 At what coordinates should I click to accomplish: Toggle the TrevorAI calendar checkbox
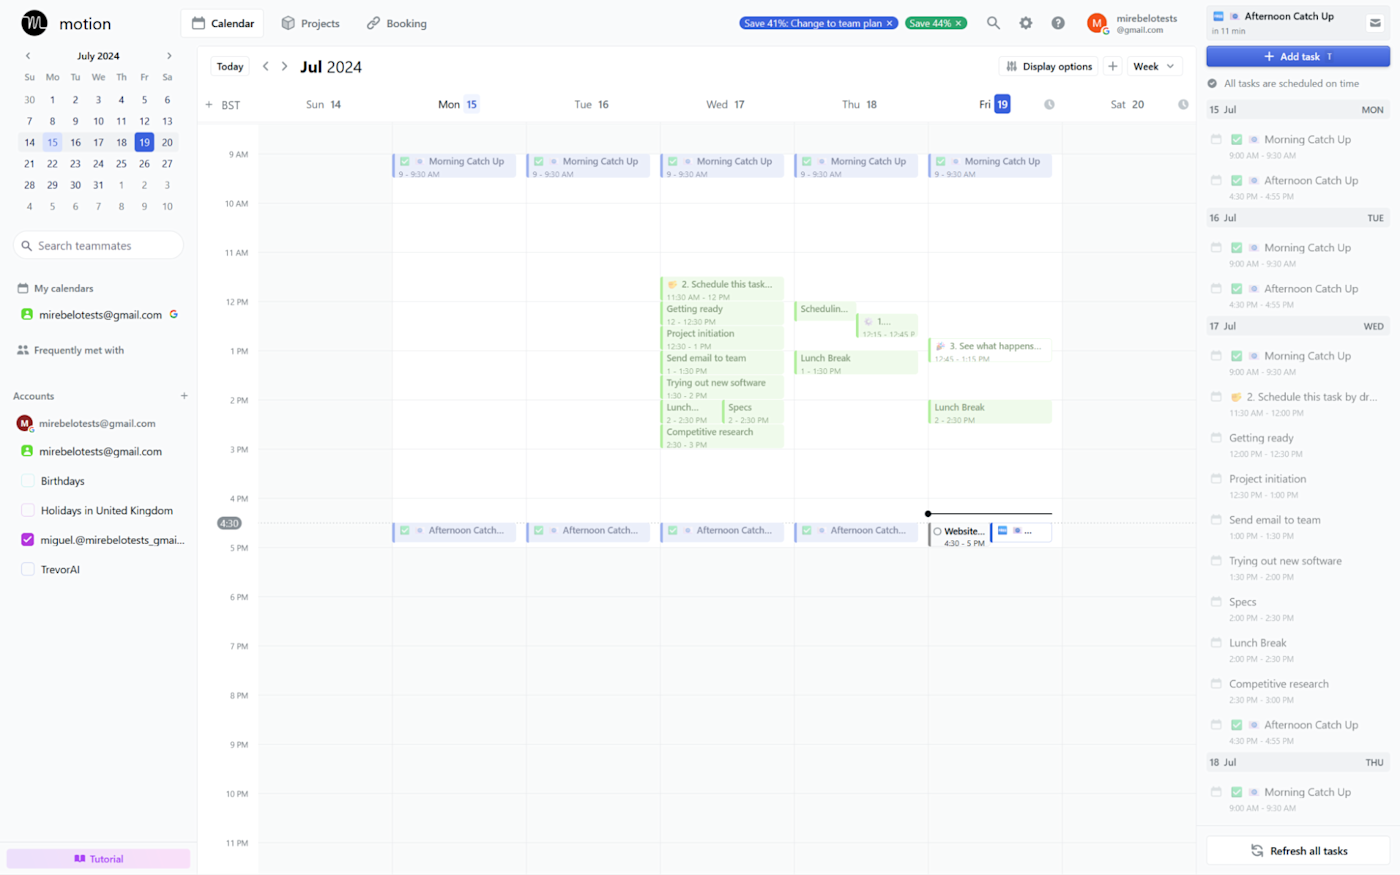[x=28, y=569]
